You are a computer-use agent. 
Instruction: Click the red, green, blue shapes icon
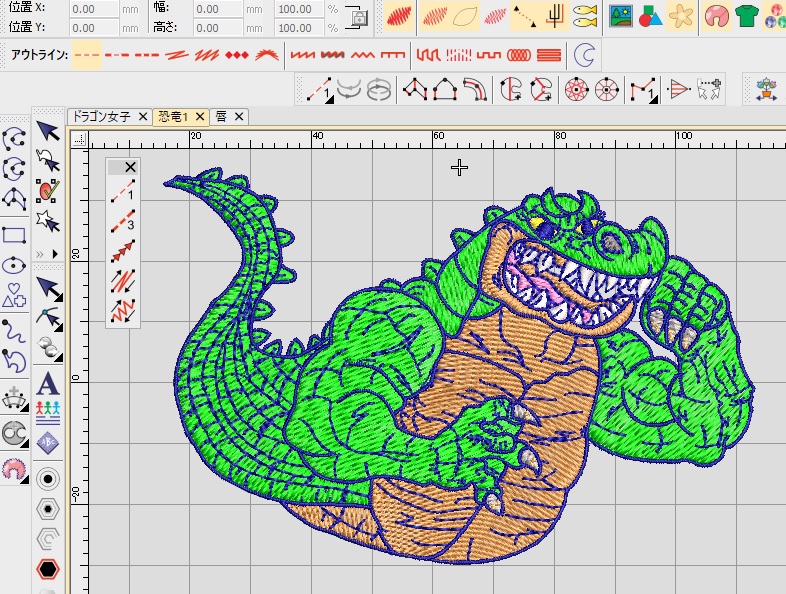[651, 16]
